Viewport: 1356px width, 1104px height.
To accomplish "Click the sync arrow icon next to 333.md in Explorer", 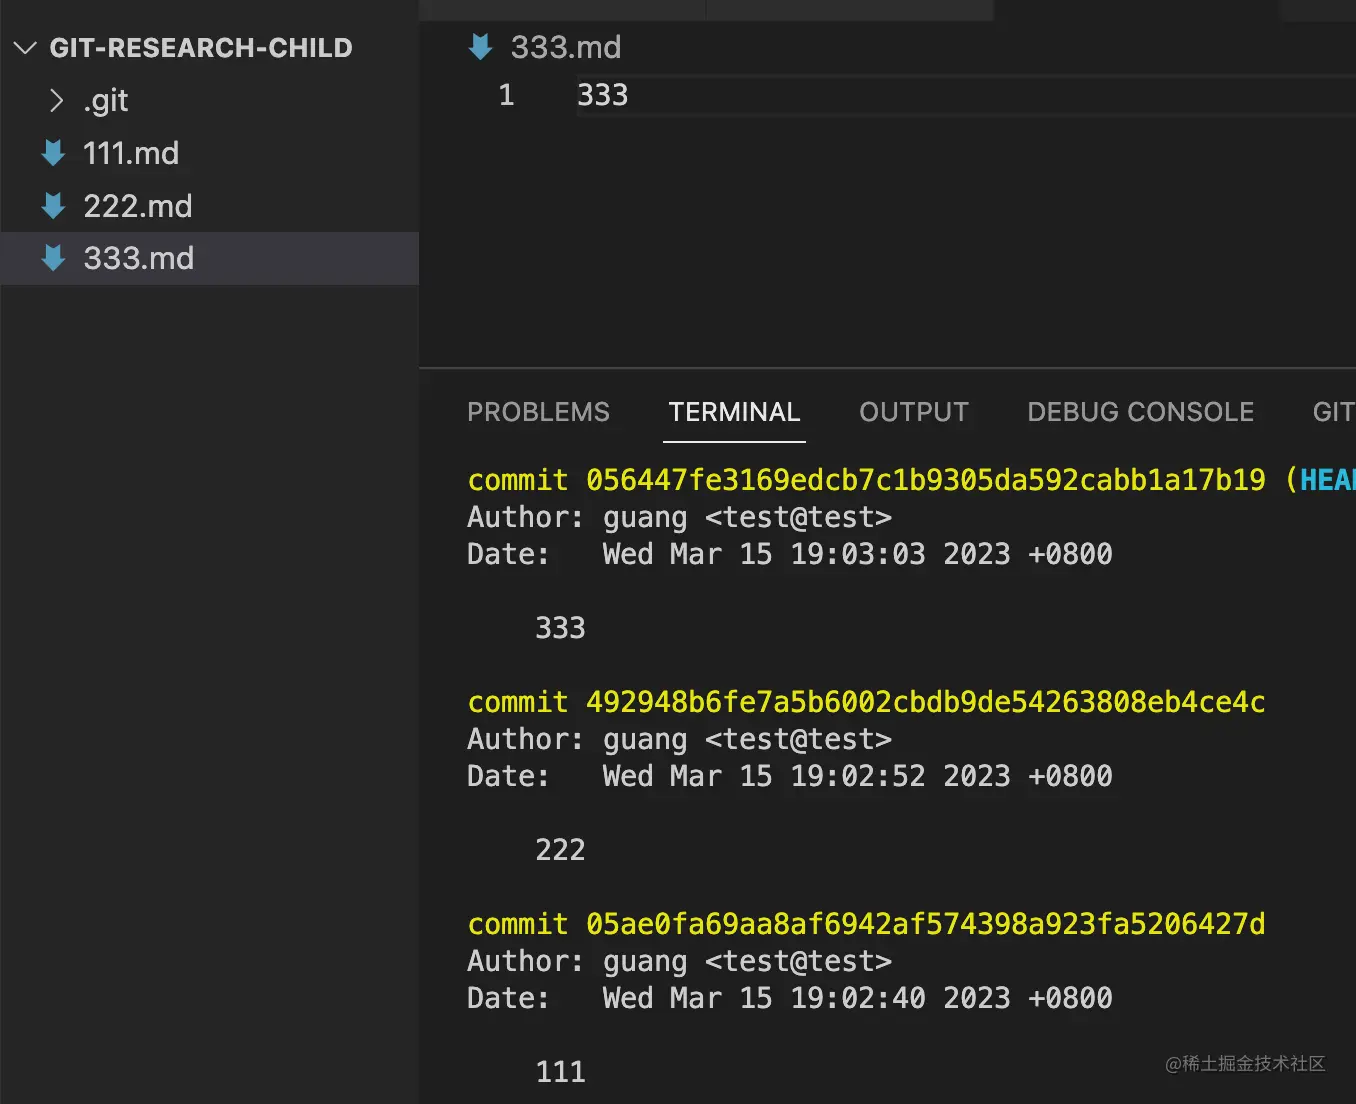I will click(x=52, y=258).
